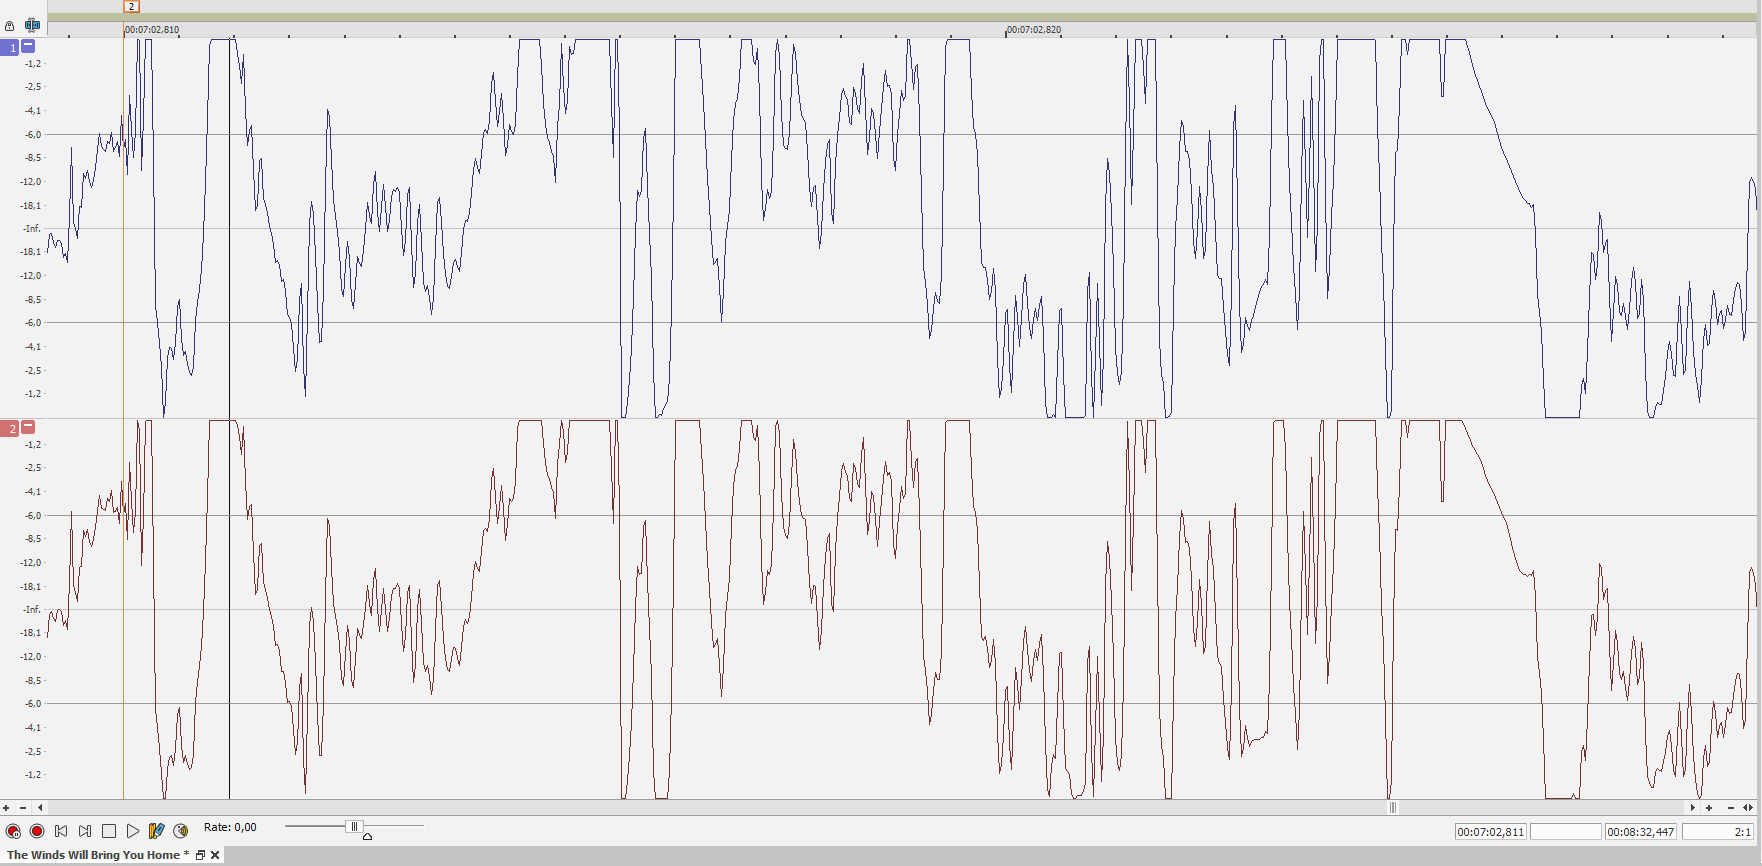Click the blue edit tool selector icon
Screen dimensions: 1762x866
pos(32,25)
